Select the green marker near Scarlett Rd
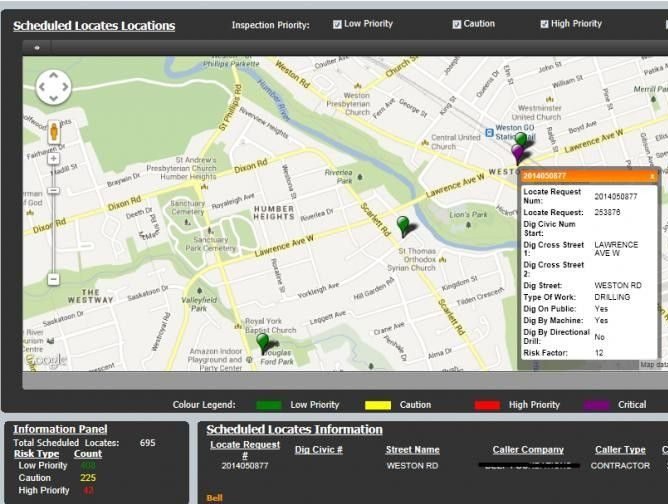Image resolution: width=668 pixels, height=504 pixels. click(x=403, y=226)
